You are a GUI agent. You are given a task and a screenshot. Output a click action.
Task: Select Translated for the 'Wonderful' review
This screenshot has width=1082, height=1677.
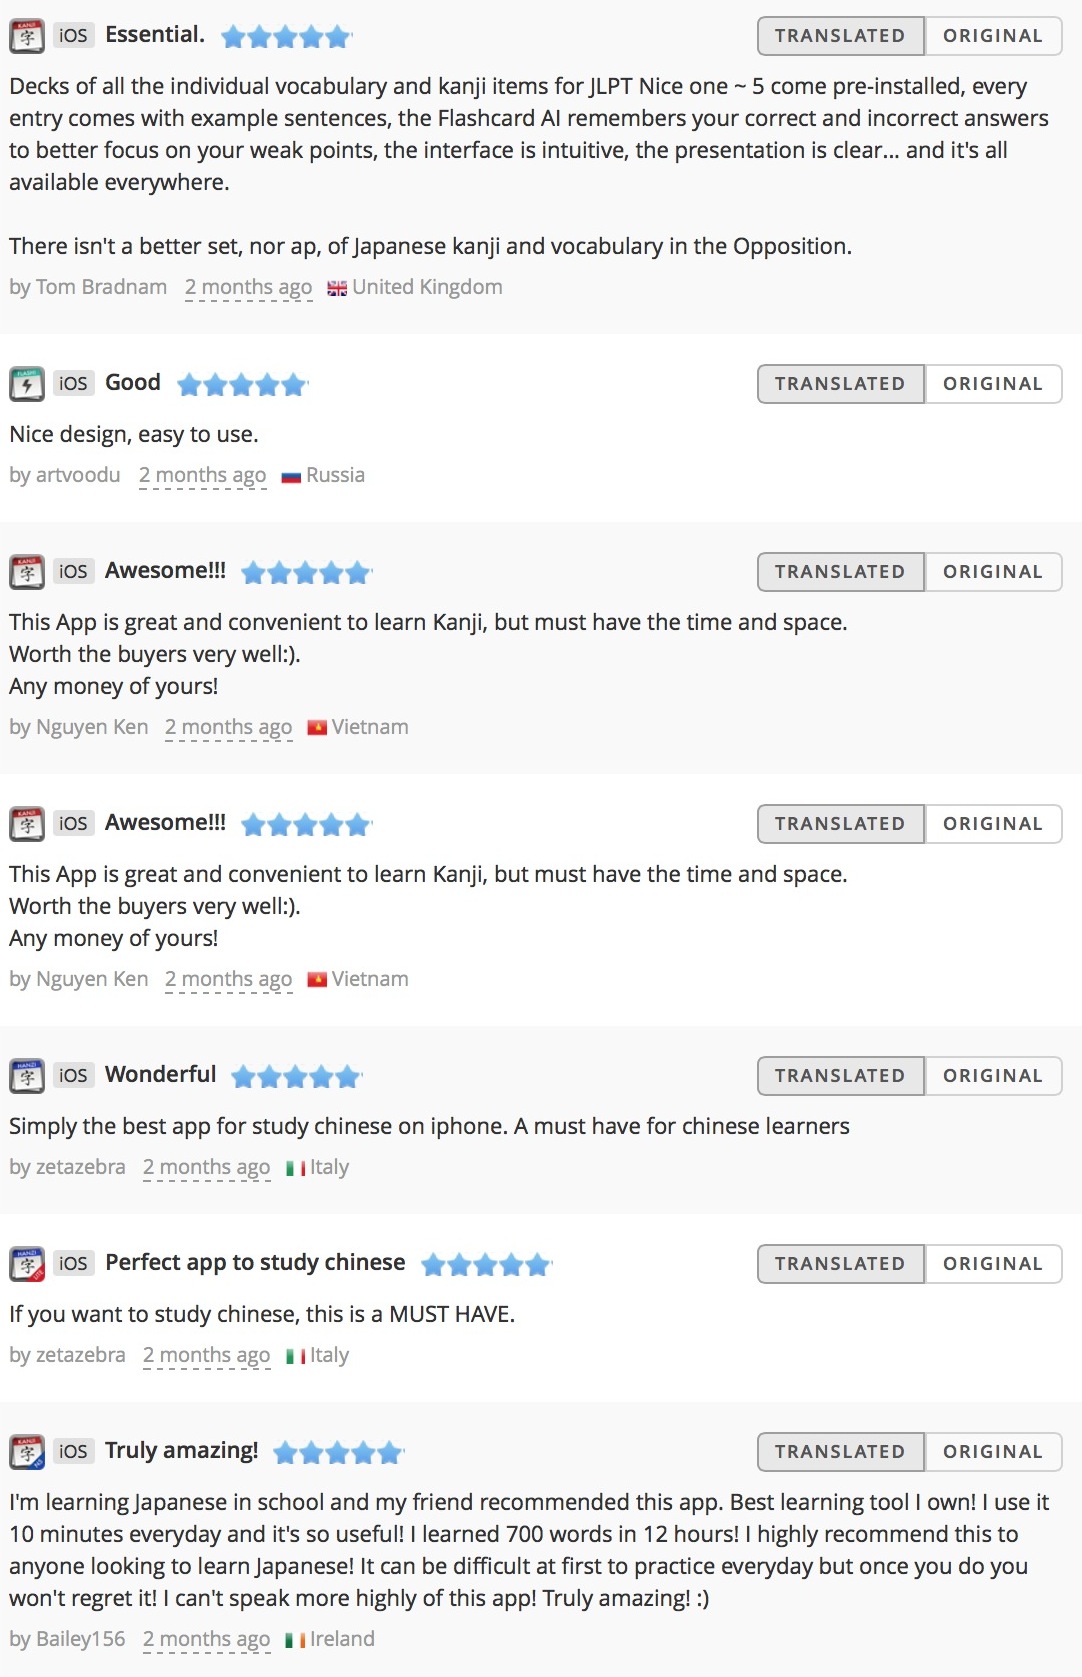tap(840, 1076)
